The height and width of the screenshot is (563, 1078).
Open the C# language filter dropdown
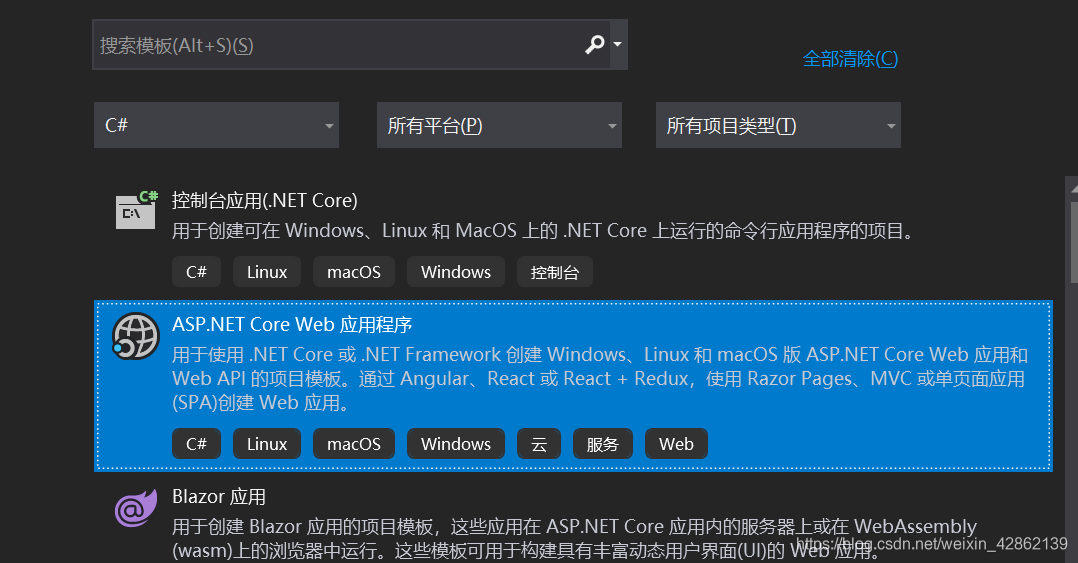217,125
